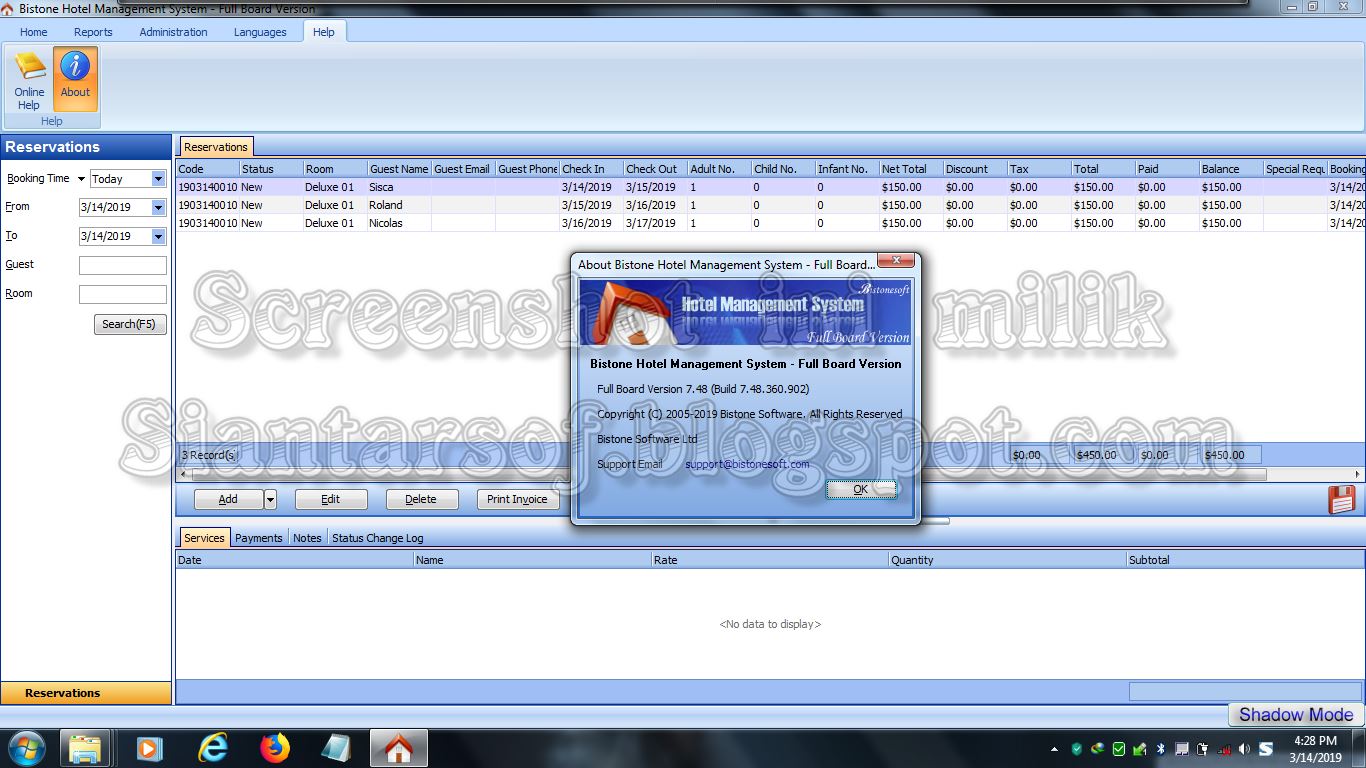Focus the Guest search input field

[x=123, y=265]
